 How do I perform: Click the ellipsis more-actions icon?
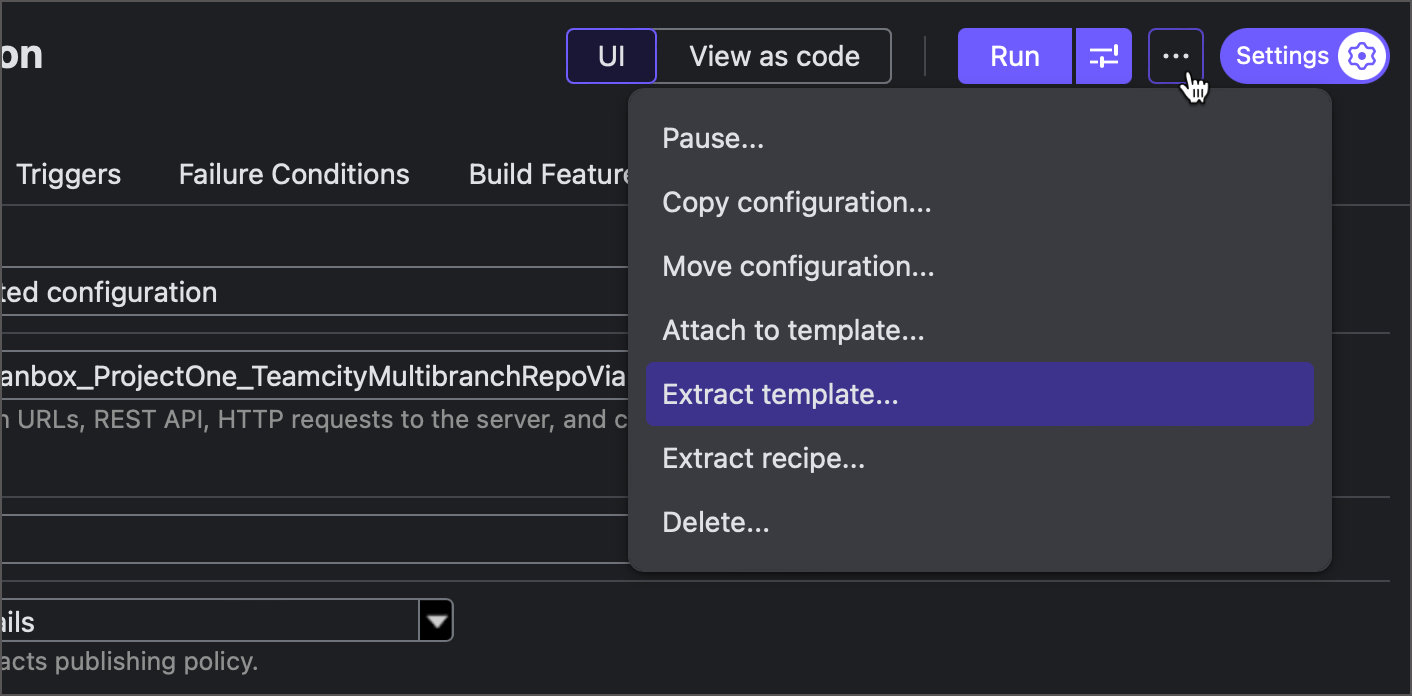tap(1175, 56)
